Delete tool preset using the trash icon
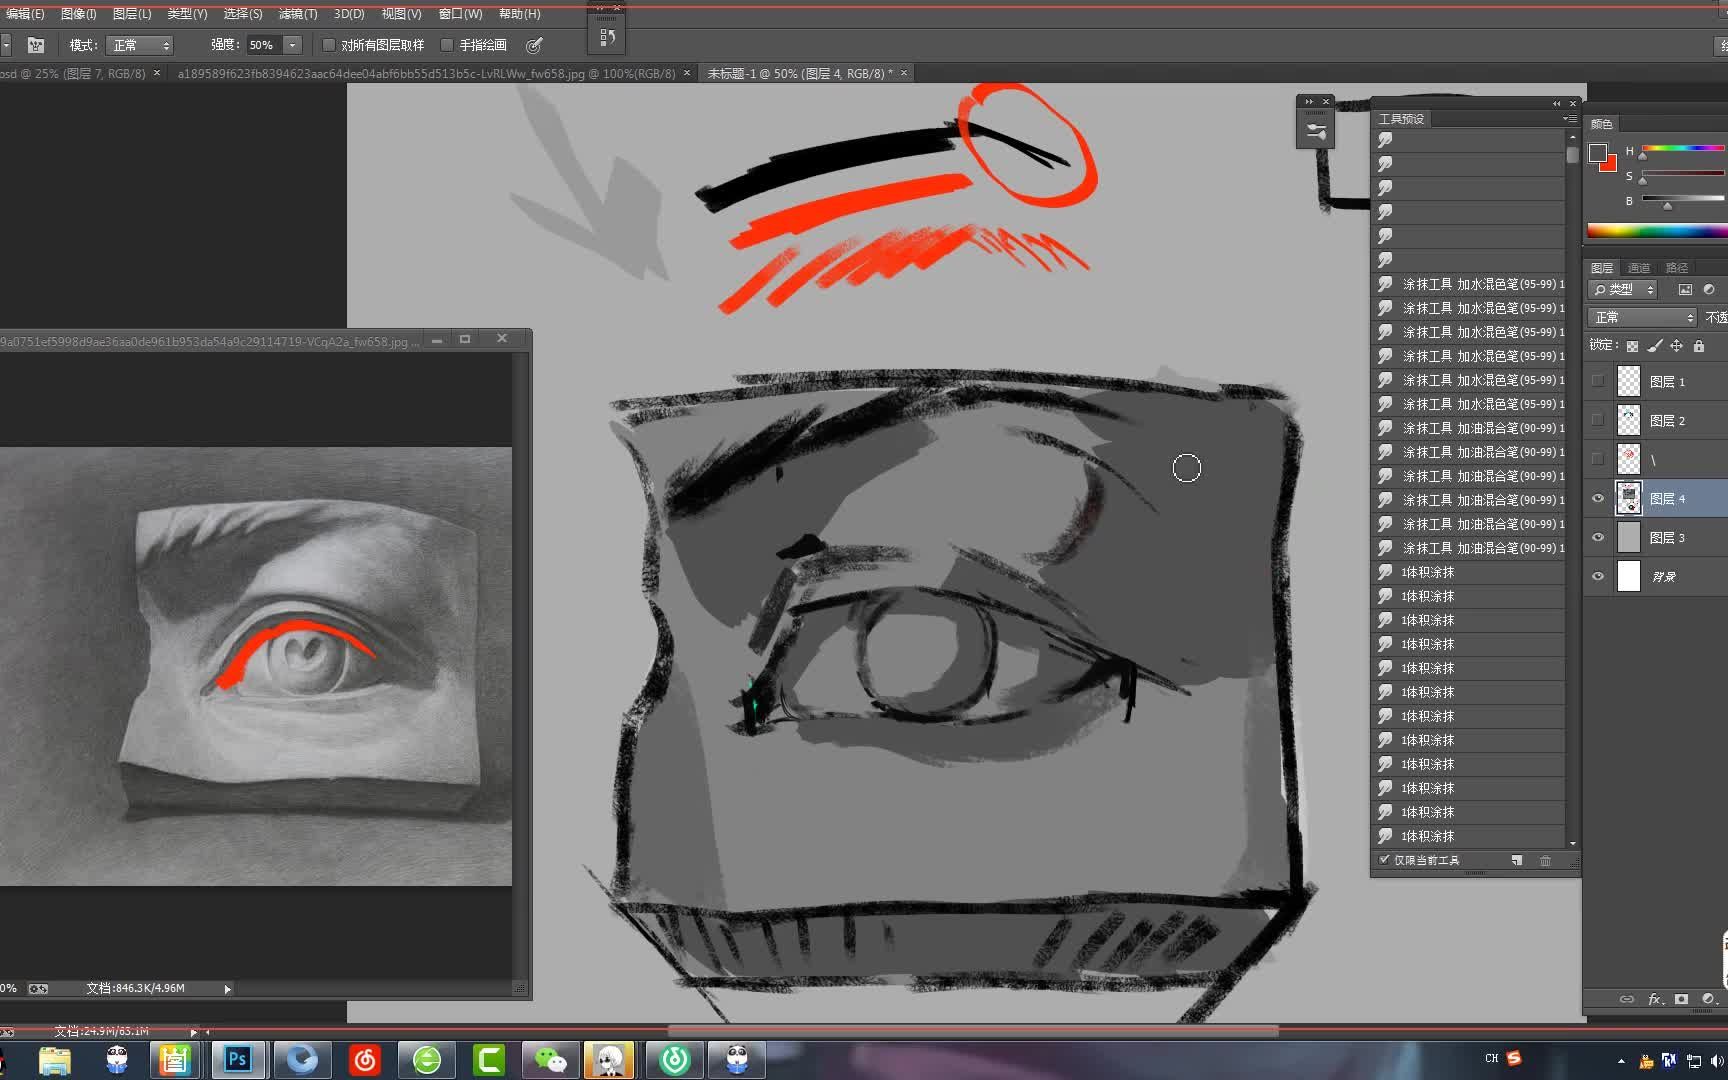 click(1545, 860)
